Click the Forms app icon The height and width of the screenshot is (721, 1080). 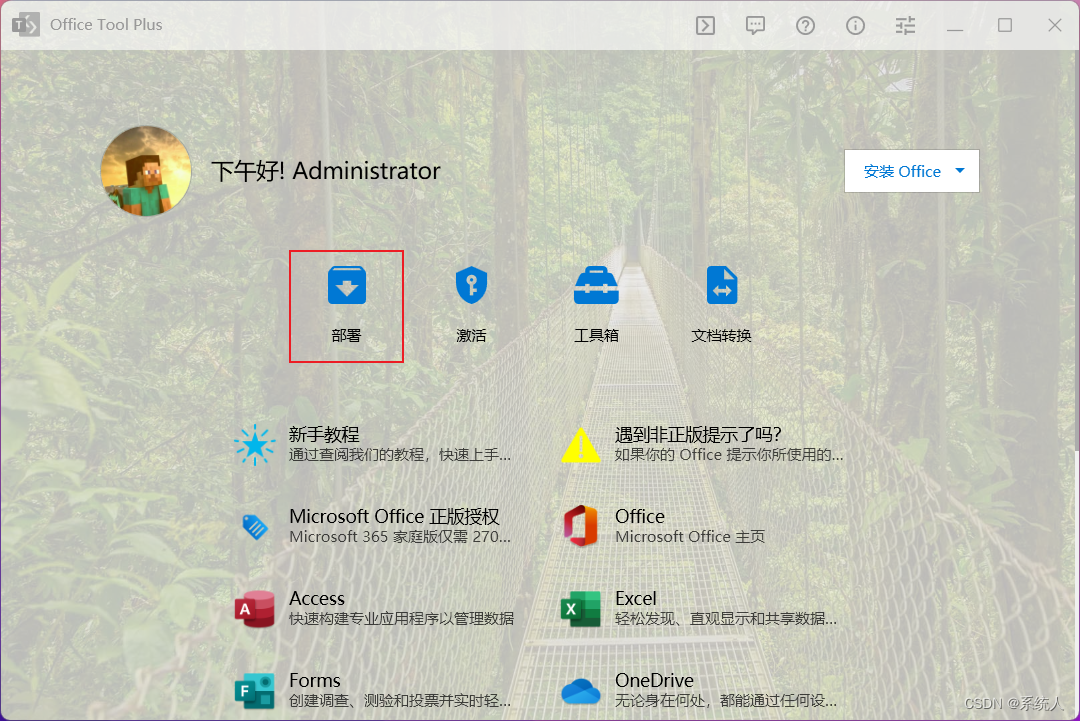(x=255, y=691)
